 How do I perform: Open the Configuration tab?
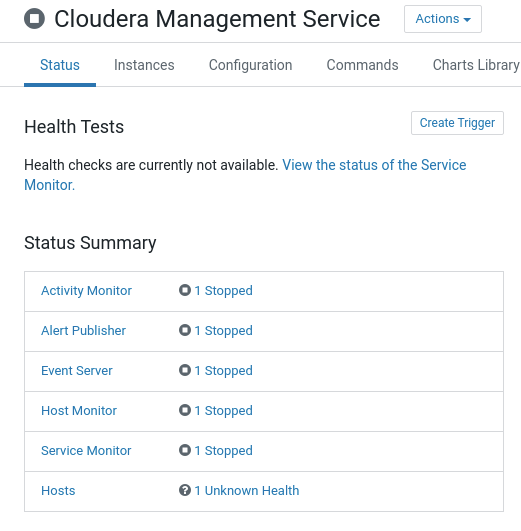pos(250,65)
